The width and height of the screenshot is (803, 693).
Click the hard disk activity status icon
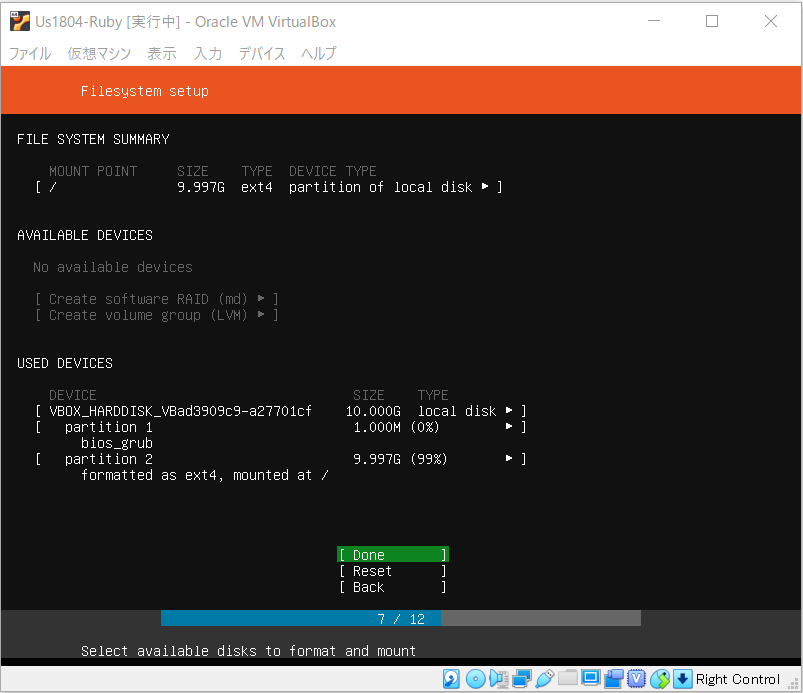451,679
